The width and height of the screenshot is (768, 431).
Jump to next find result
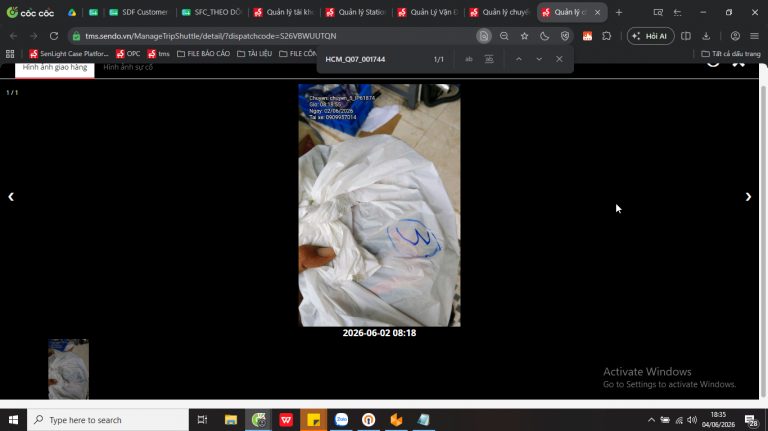[539, 59]
